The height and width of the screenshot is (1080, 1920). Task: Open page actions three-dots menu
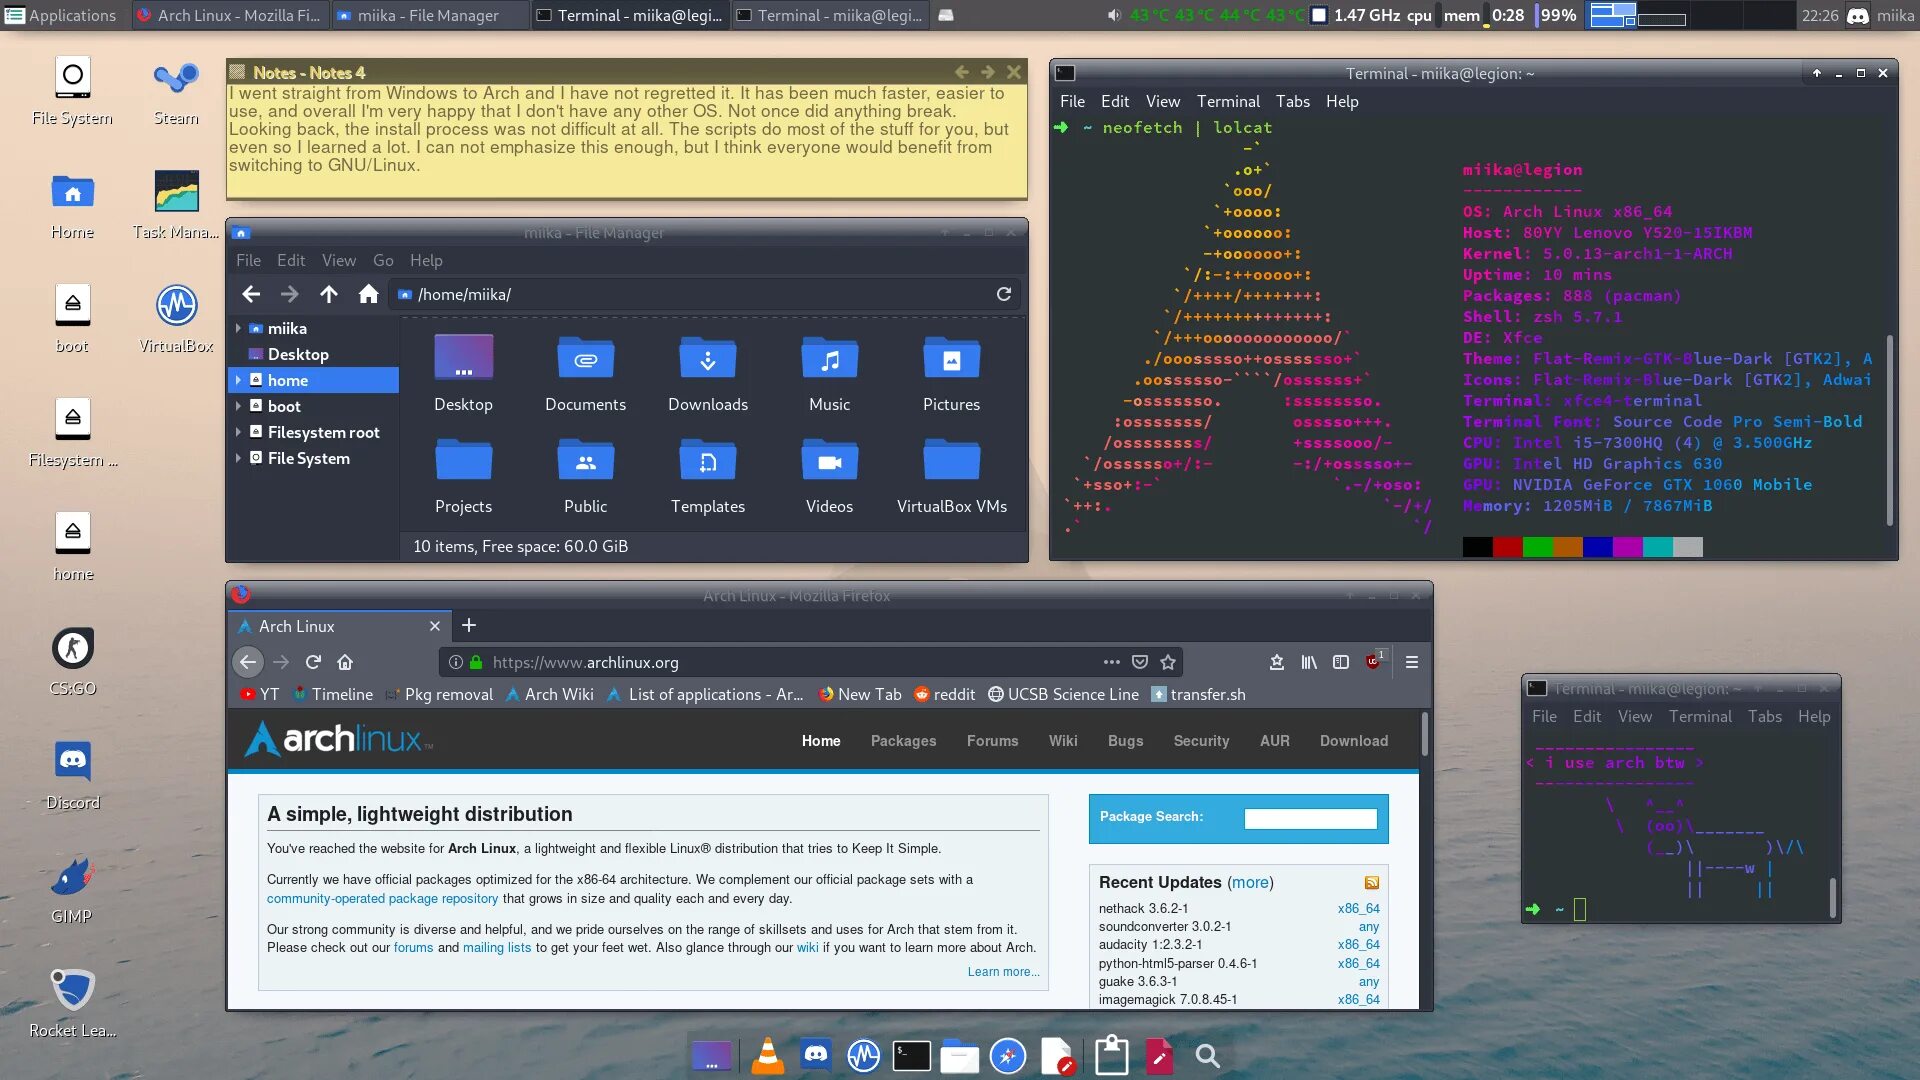point(1111,662)
